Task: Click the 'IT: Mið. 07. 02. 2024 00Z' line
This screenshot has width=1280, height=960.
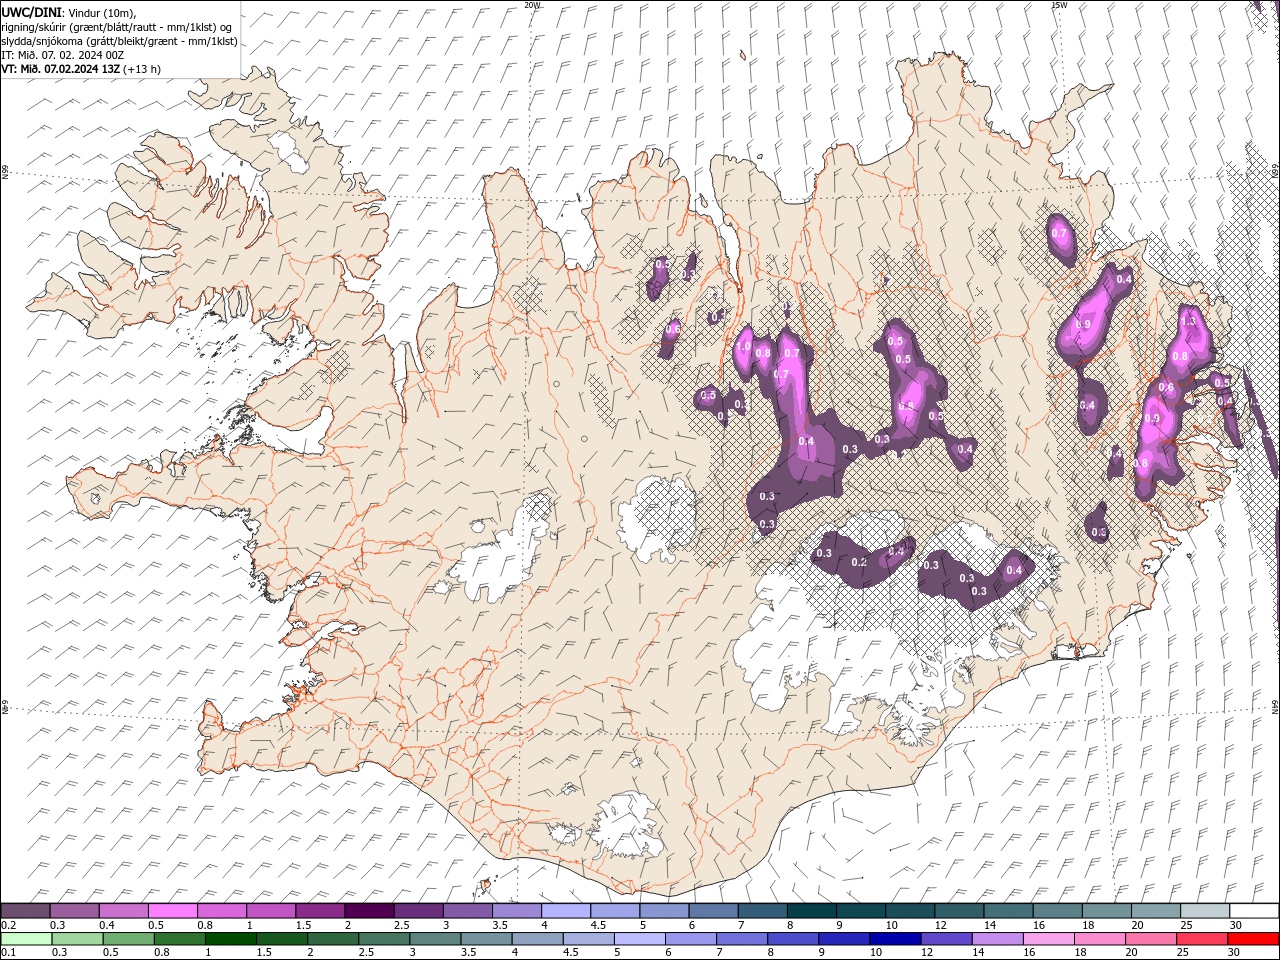Action: click(63, 55)
